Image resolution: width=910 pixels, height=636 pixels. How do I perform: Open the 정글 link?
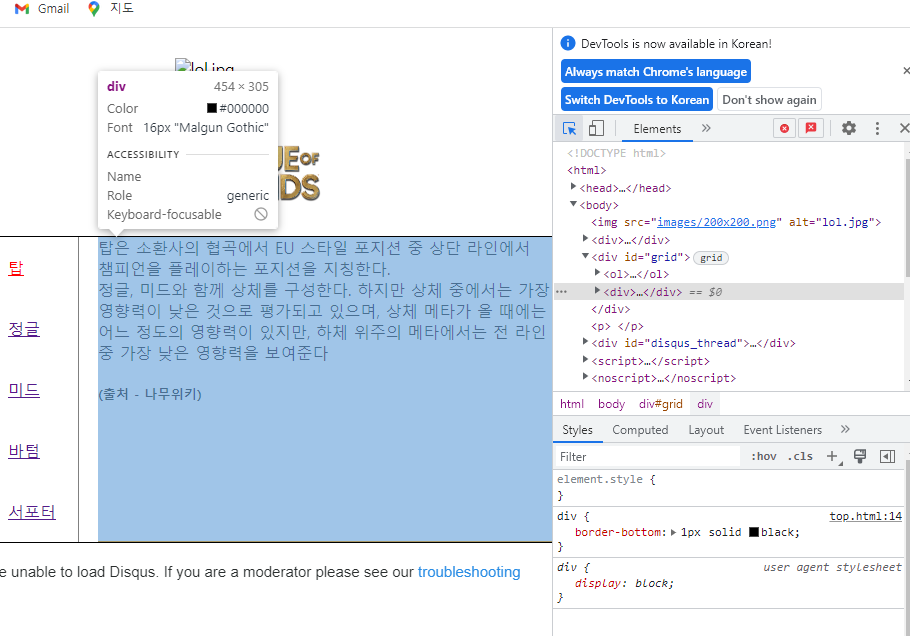coord(24,329)
